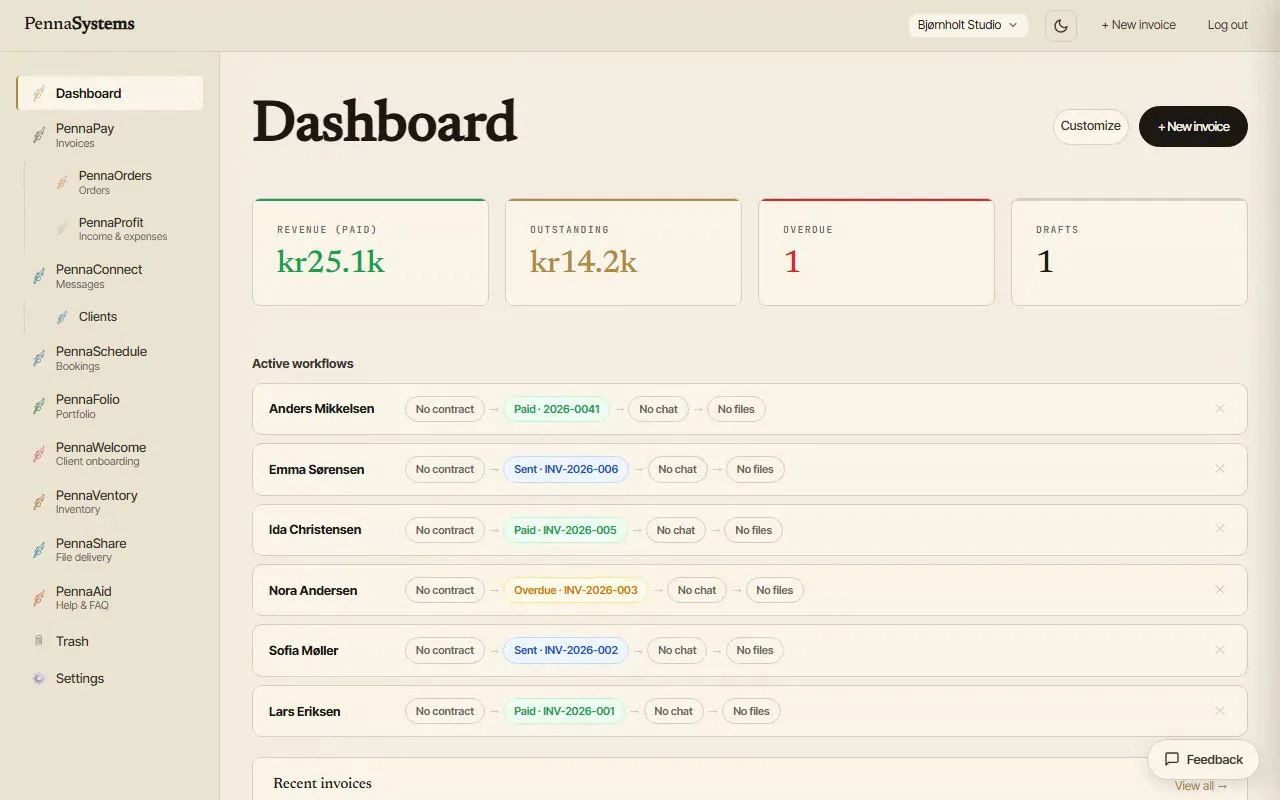This screenshot has height=800, width=1280.
Task: Open the Revenue (Paid) kr25.1k card
Action: tap(370, 252)
